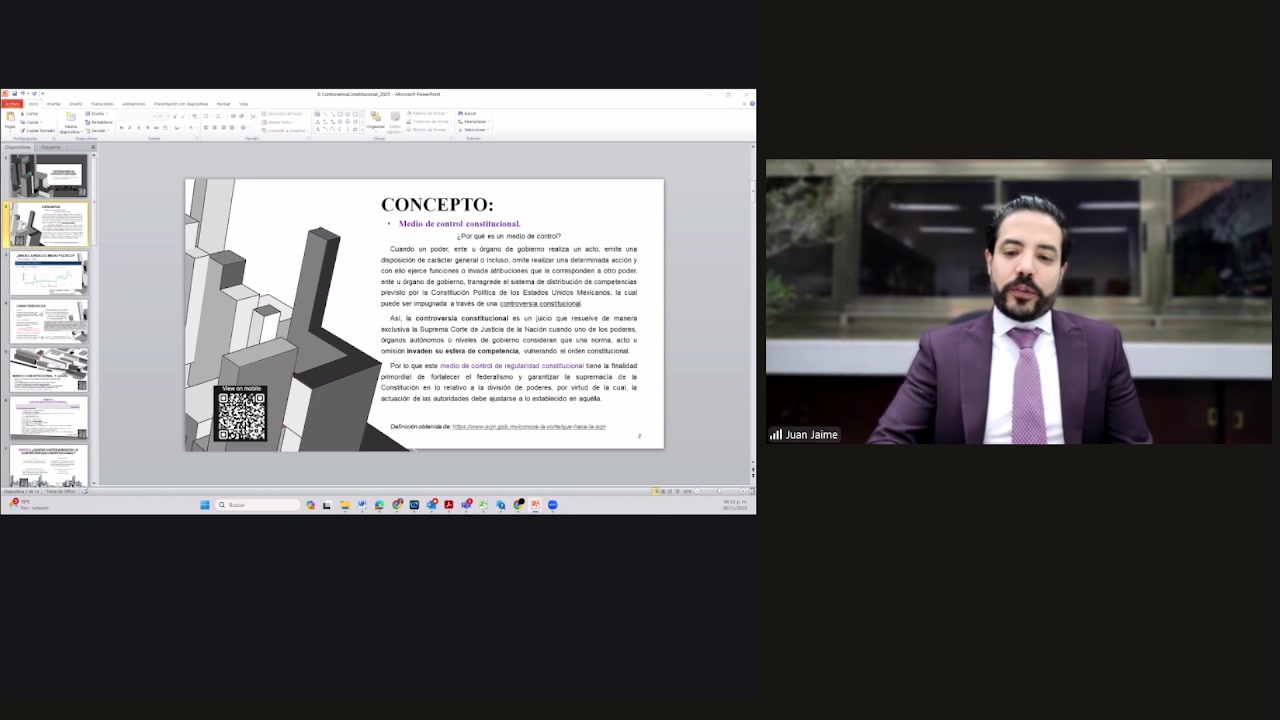Open the Sección dropdown

(97, 130)
